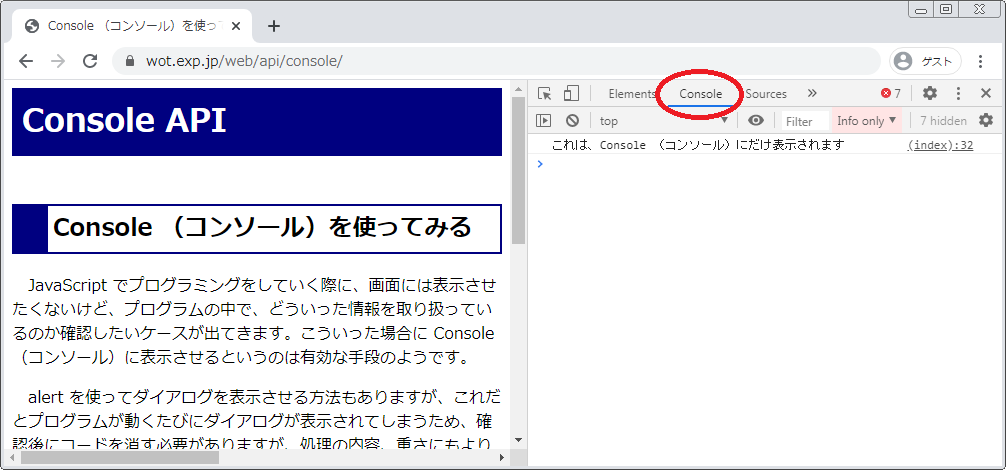This screenshot has height=470, width=1006.
Task: Click the Console API page heading
Action: pos(124,120)
